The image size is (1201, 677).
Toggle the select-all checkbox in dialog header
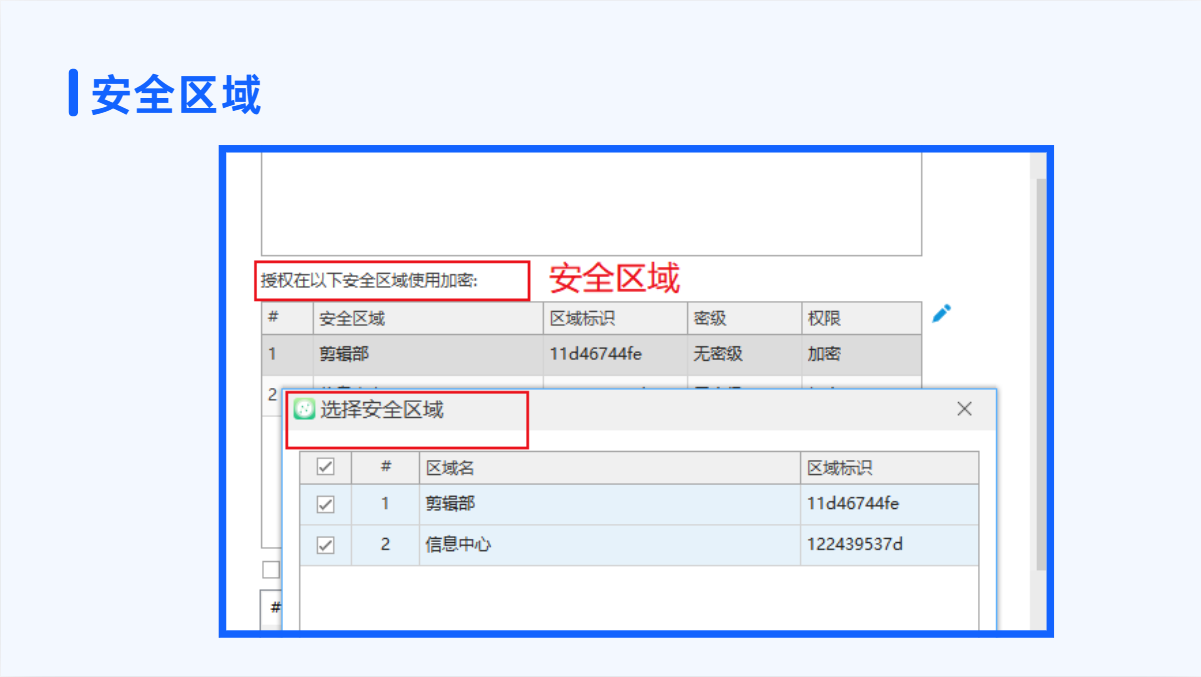point(325,467)
